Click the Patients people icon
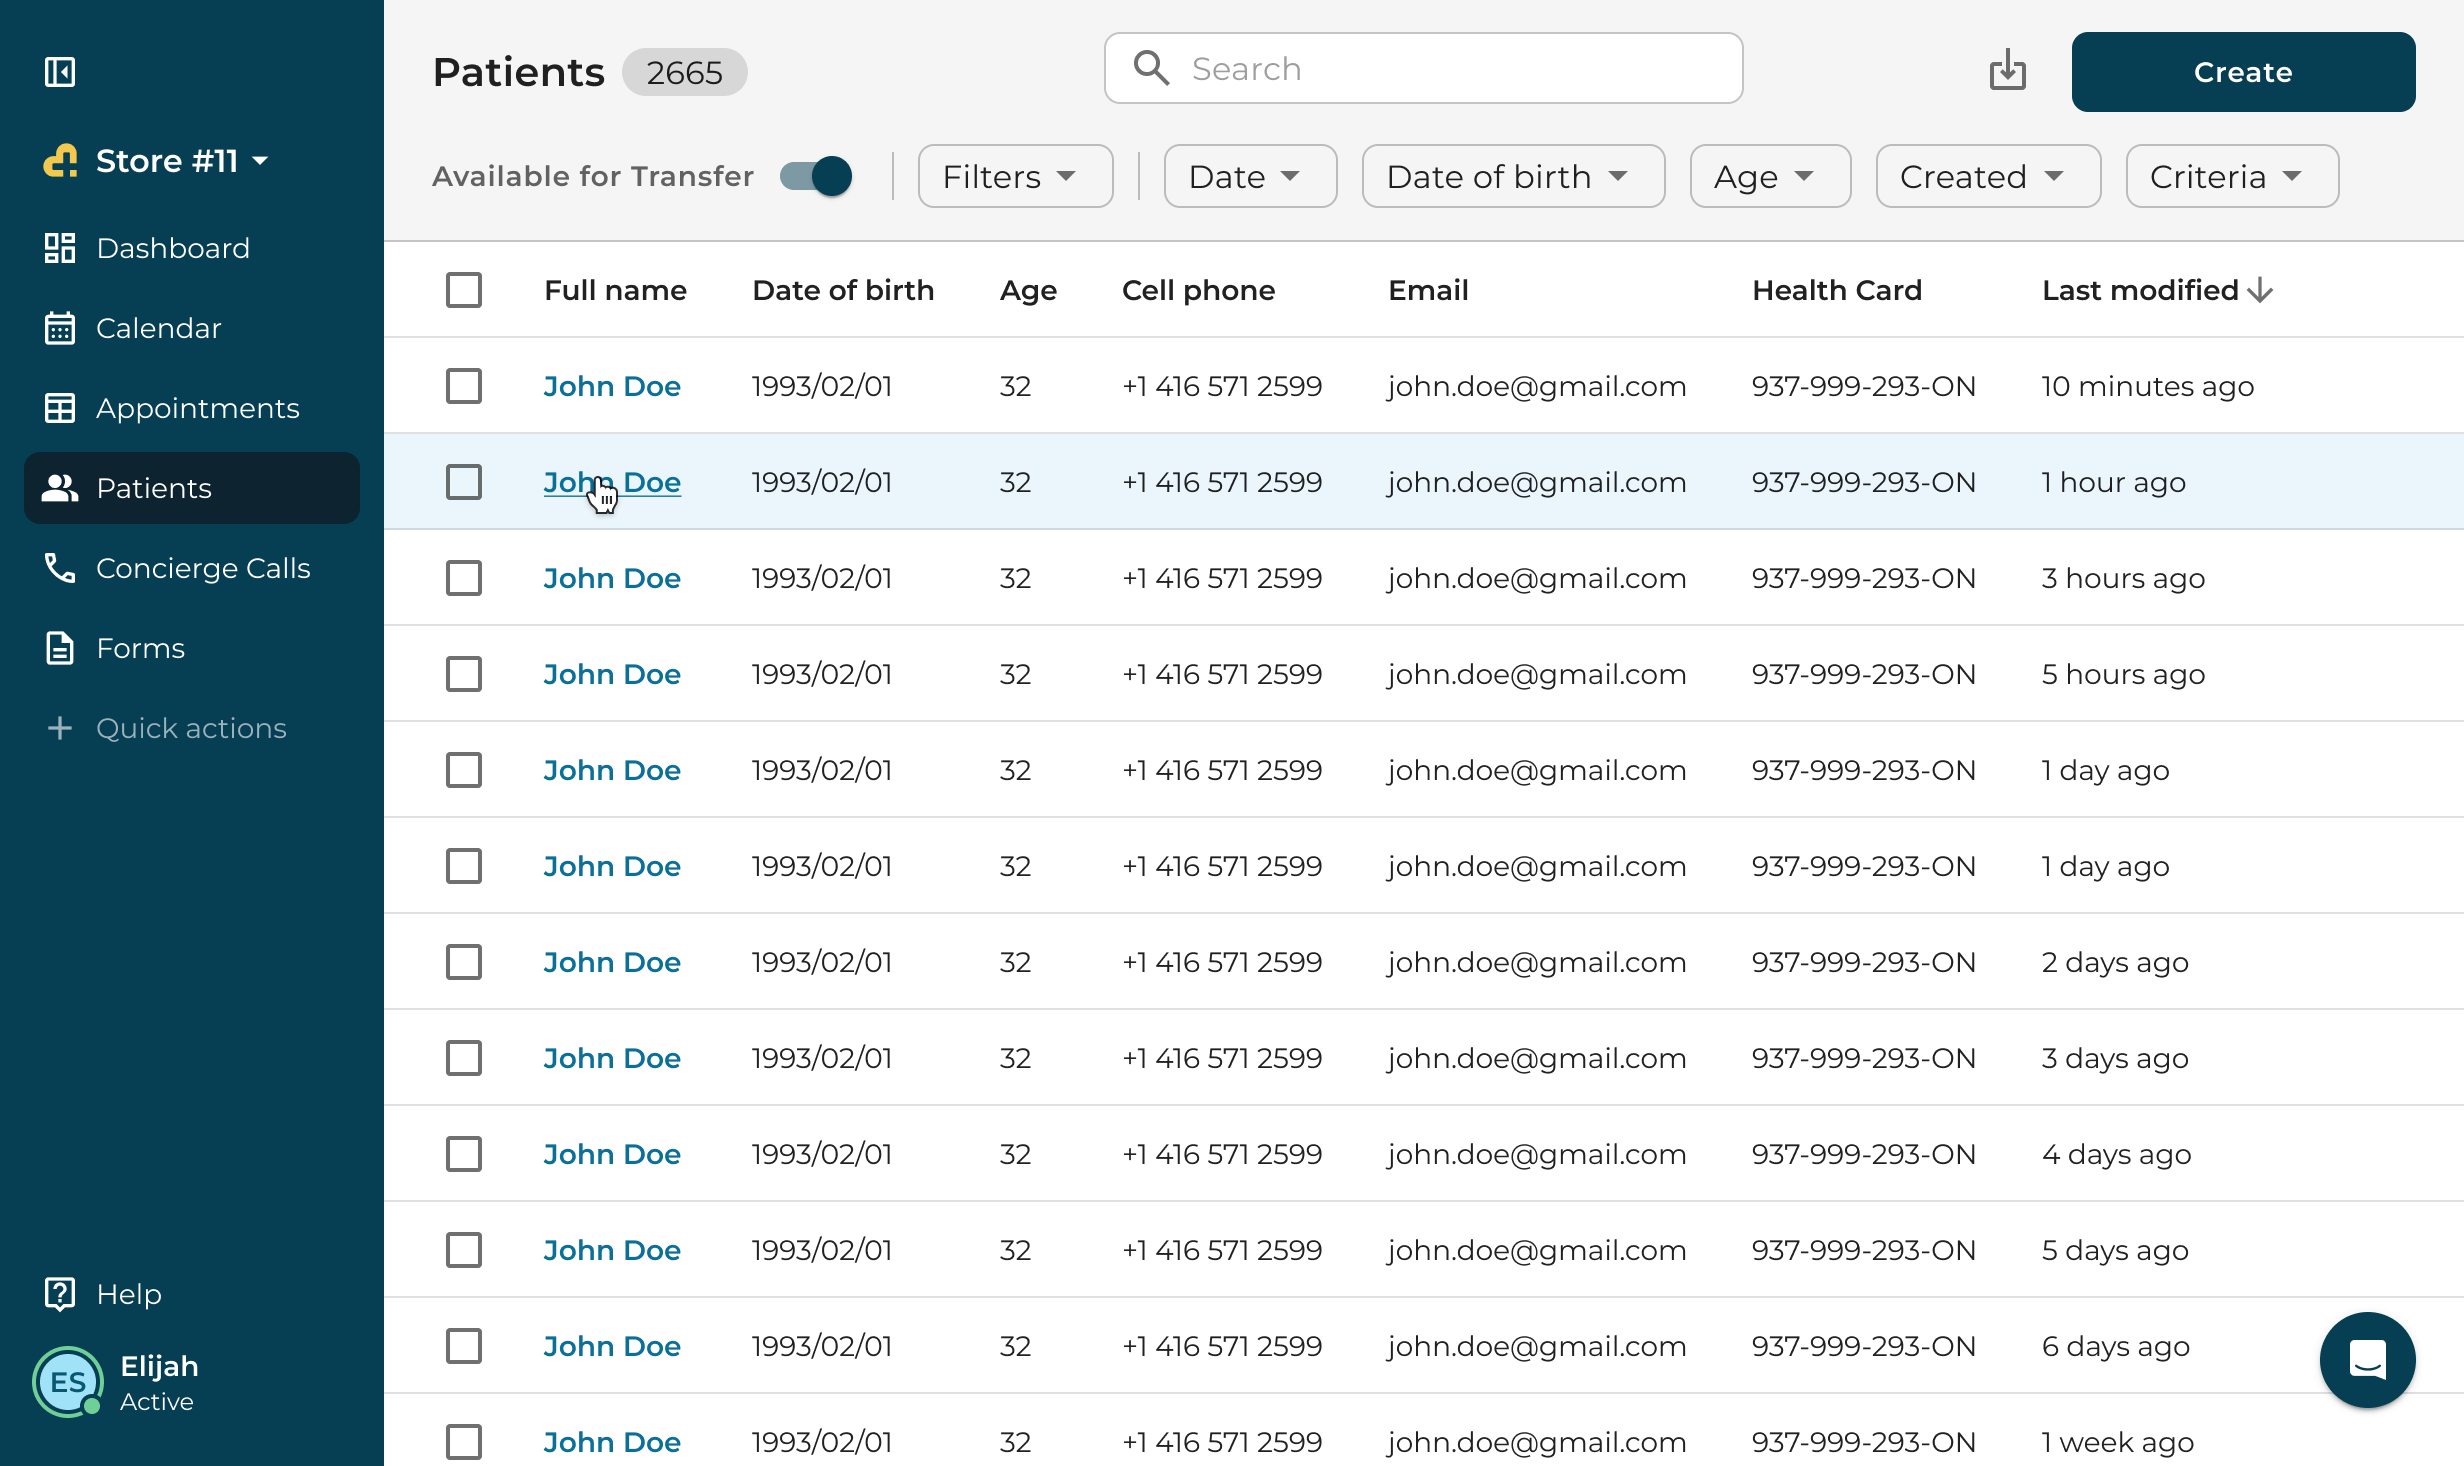Image resolution: width=2464 pixels, height=1466 pixels. [60, 488]
